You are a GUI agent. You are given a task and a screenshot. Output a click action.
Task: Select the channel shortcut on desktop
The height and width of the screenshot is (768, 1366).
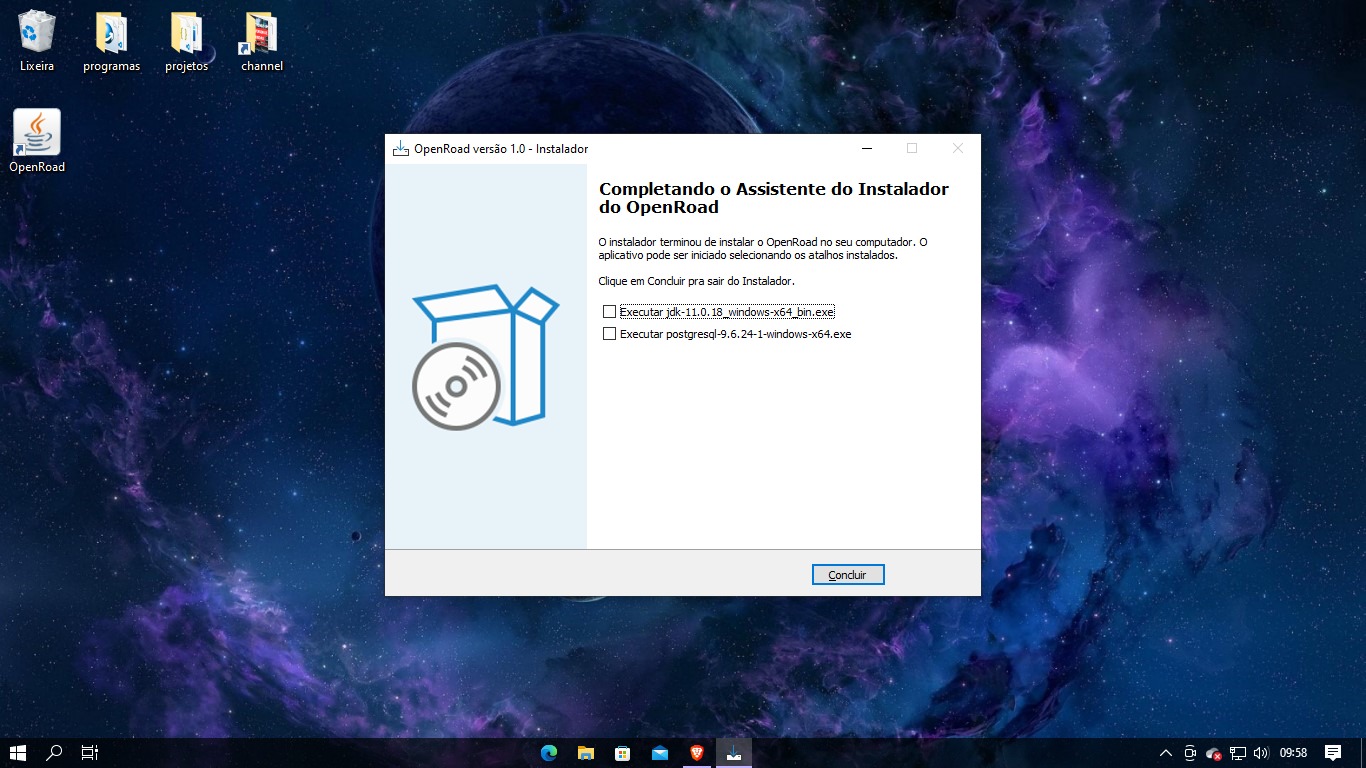(261, 41)
